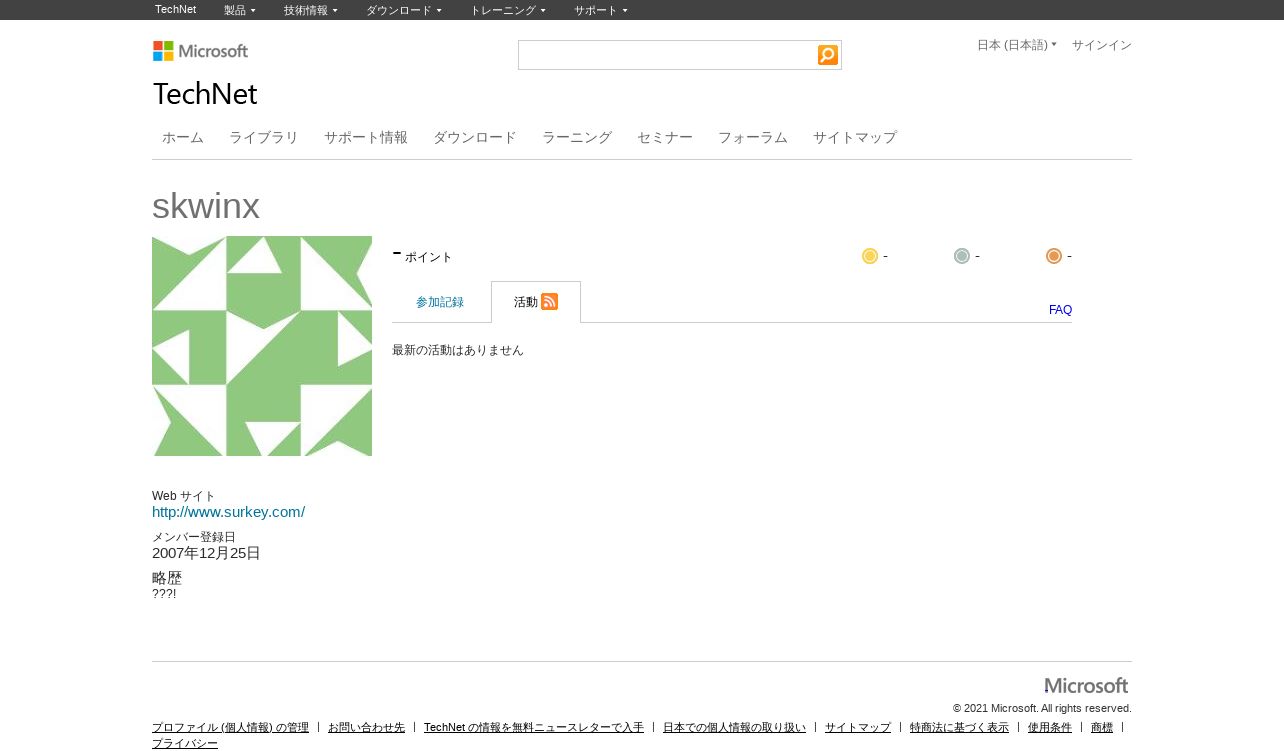Switch to the 参加記録 tab

pyautogui.click(x=440, y=302)
